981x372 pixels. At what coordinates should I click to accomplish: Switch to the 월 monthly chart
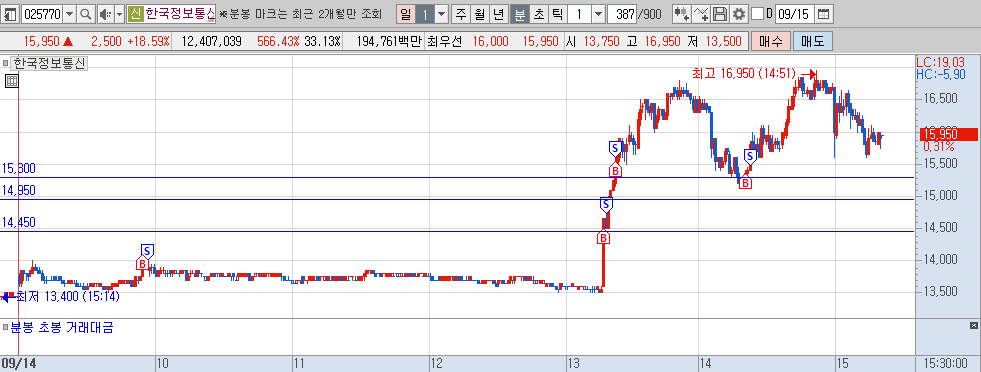click(x=480, y=14)
